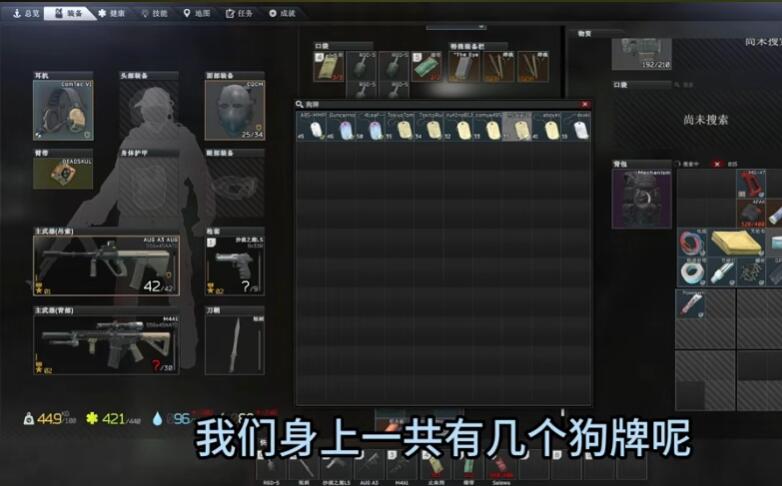Screen dimensions: 782x486
Task: Select the pistol in holster slot
Action: [234, 265]
